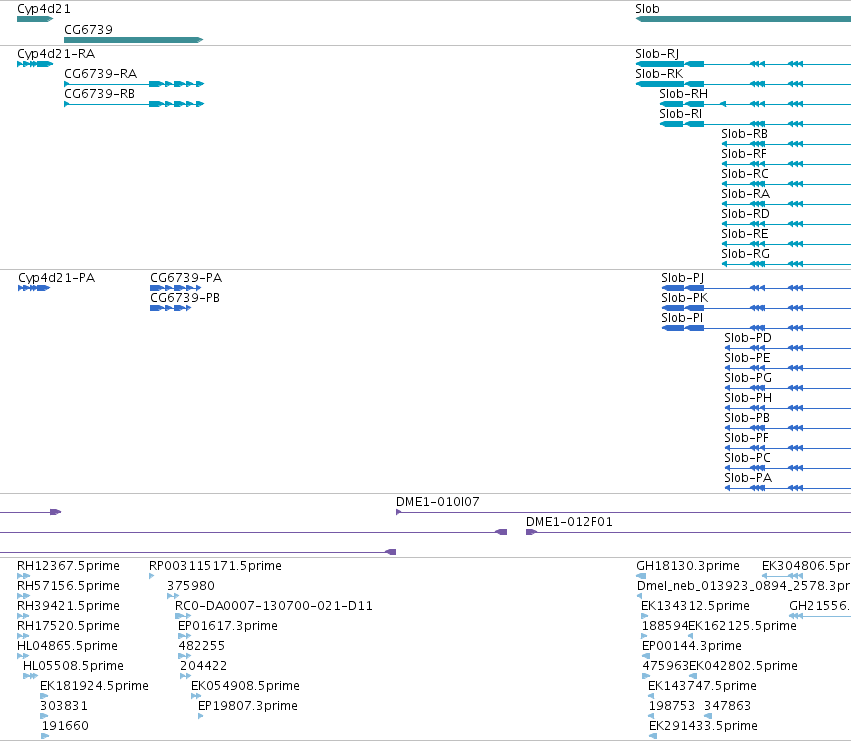The height and width of the screenshot is (741, 851).
Task: Click the Slob-PB protein label
Action: click(747, 419)
